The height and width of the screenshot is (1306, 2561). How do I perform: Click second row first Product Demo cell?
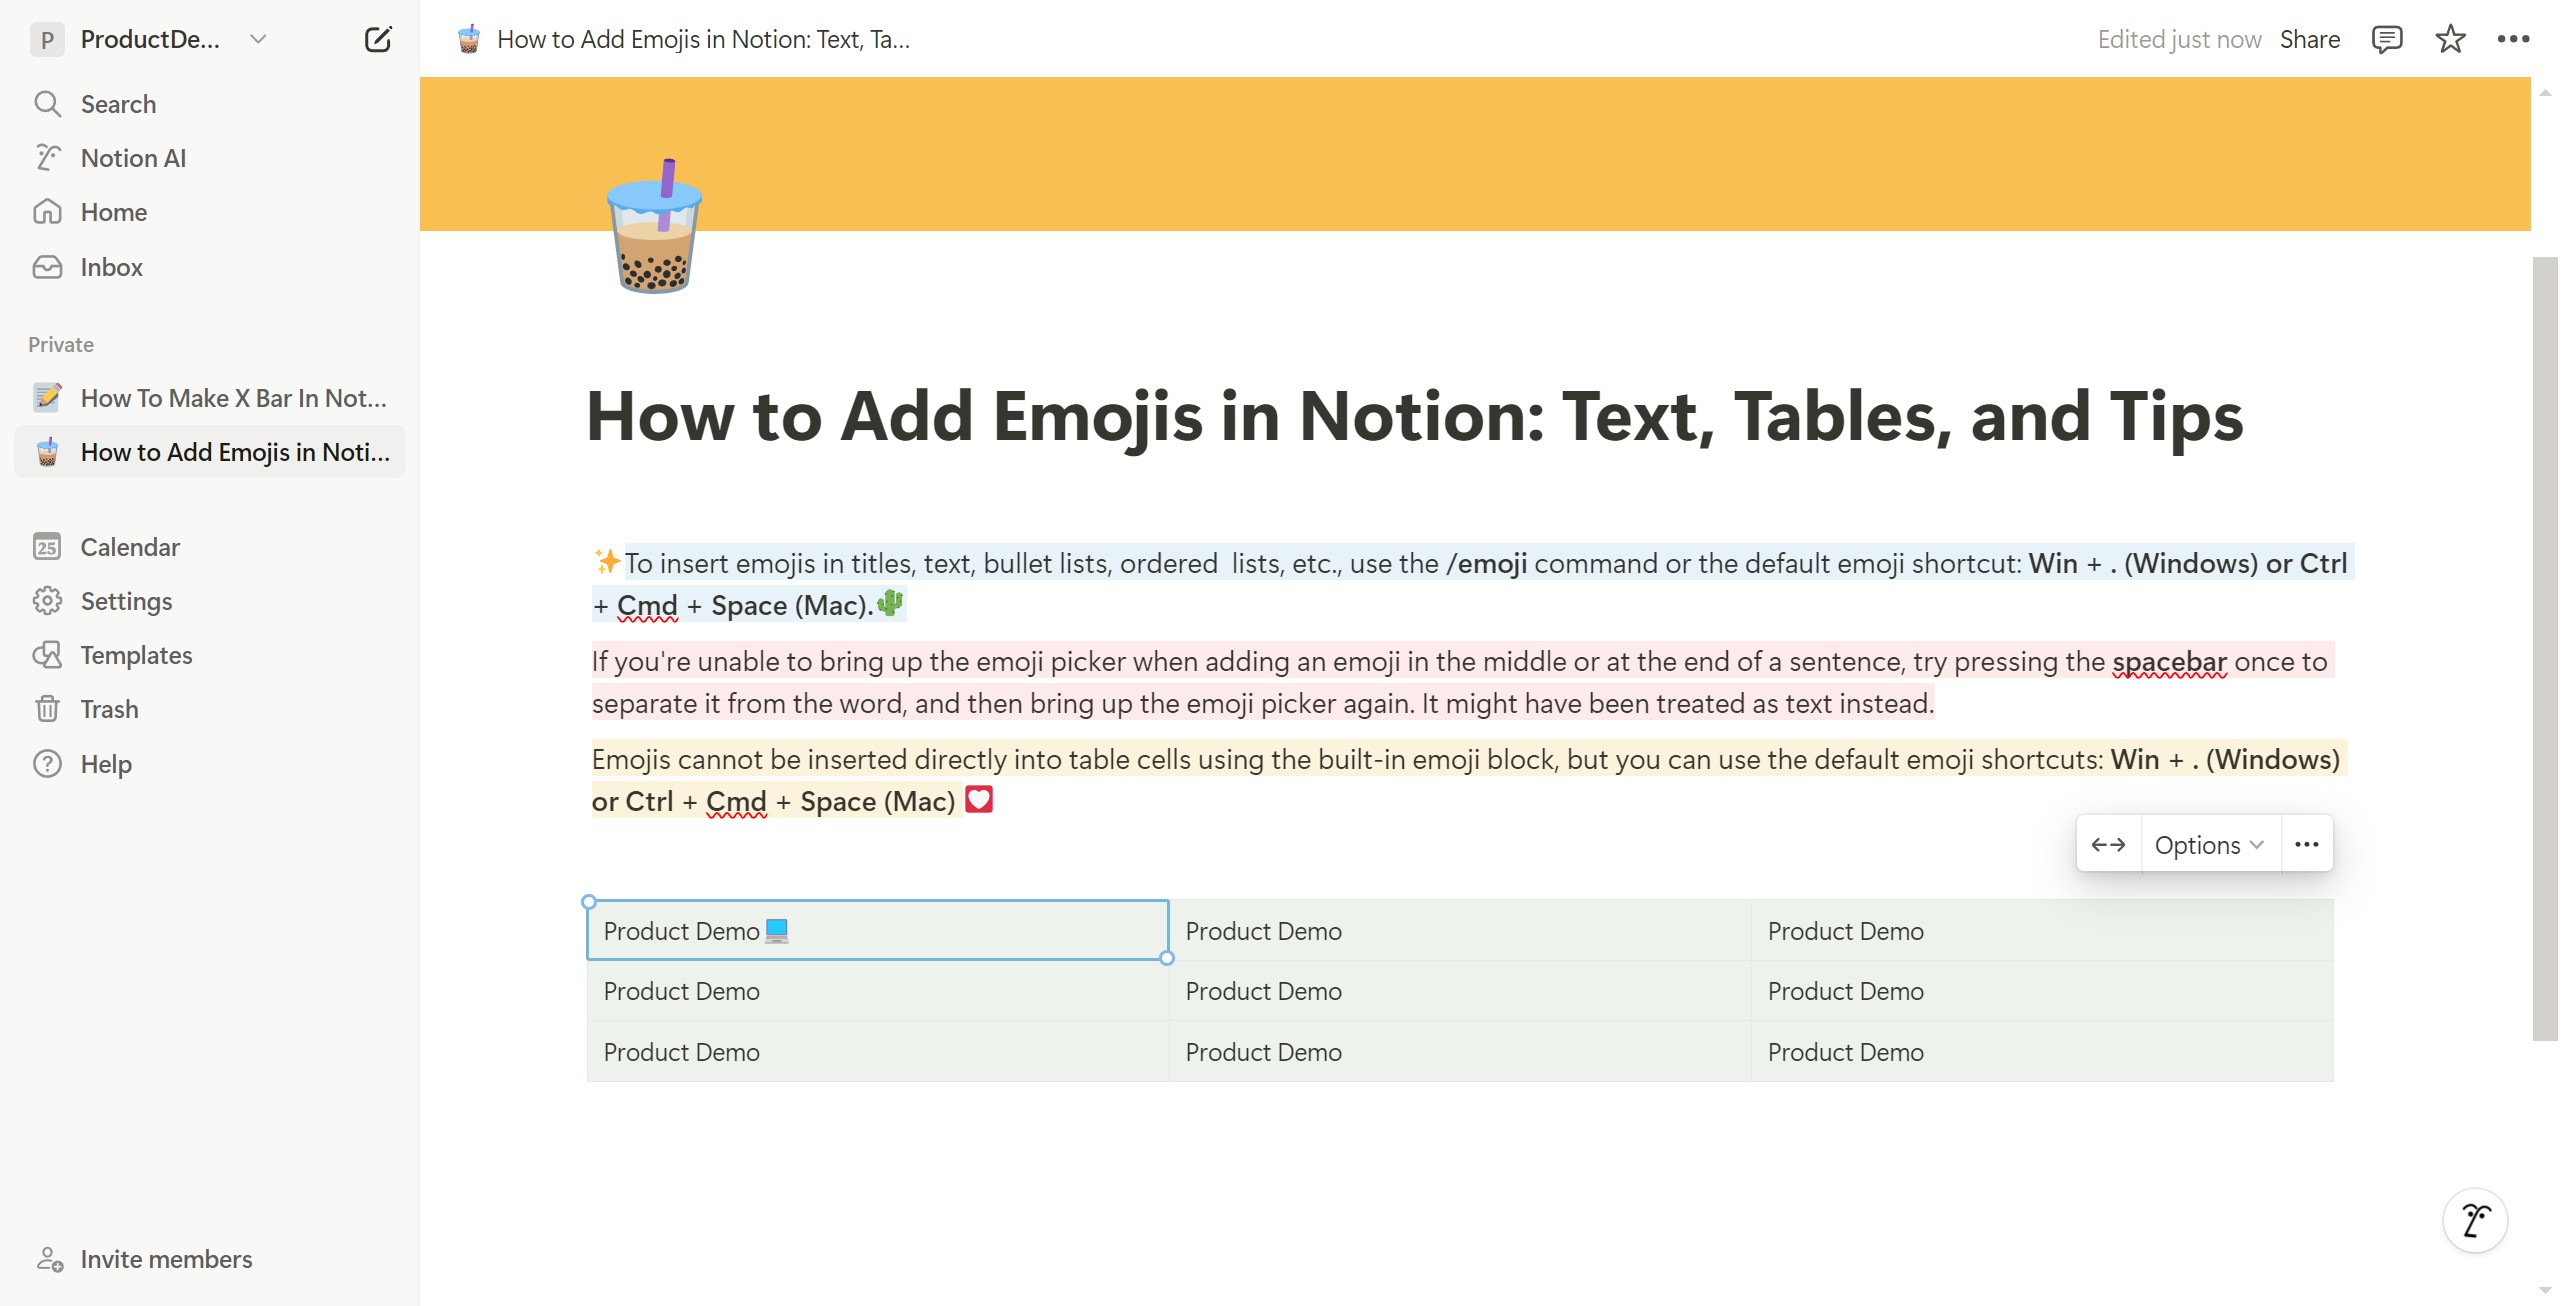[877, 991]
